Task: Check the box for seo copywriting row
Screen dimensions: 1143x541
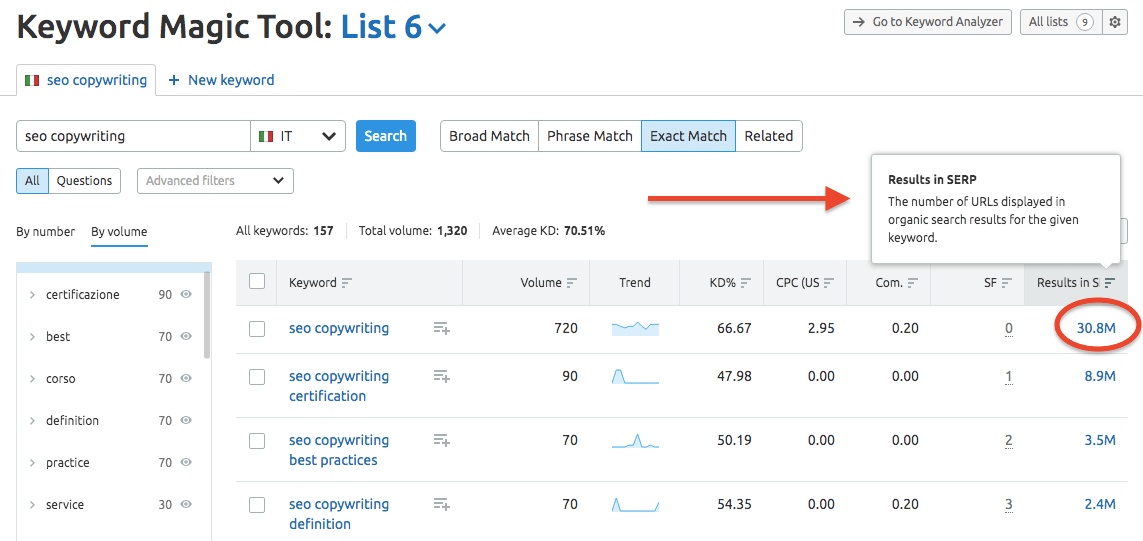Action: point(257,328)
